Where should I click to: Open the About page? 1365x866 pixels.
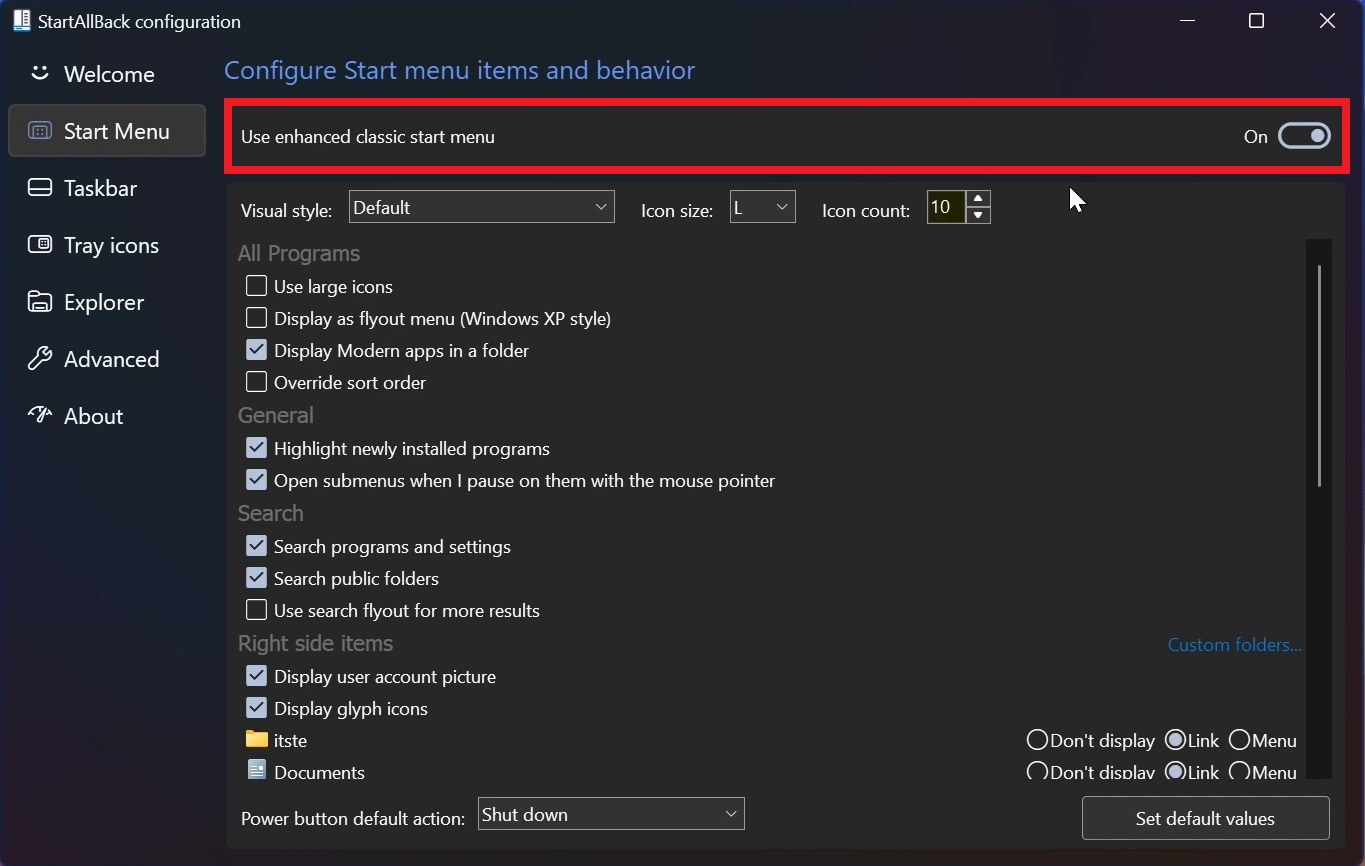click(x=93, y=416)
